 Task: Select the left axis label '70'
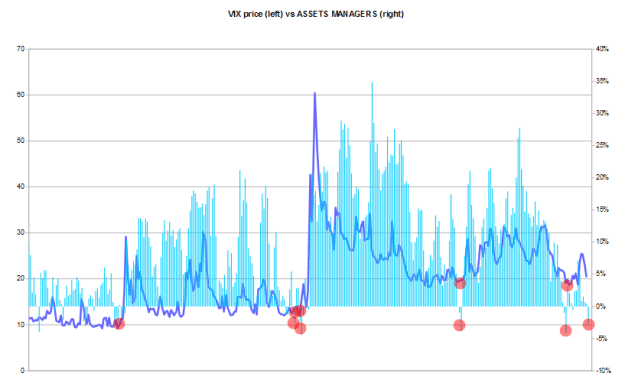coord(20,49)
